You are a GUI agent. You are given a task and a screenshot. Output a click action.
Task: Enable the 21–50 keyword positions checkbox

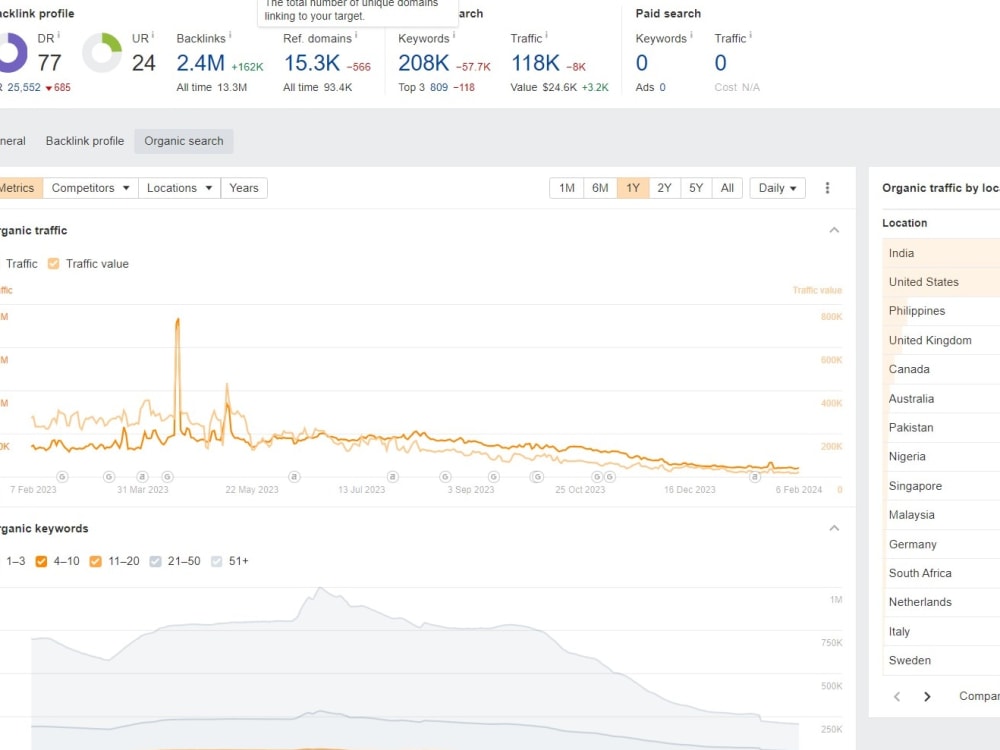(155, 561)
